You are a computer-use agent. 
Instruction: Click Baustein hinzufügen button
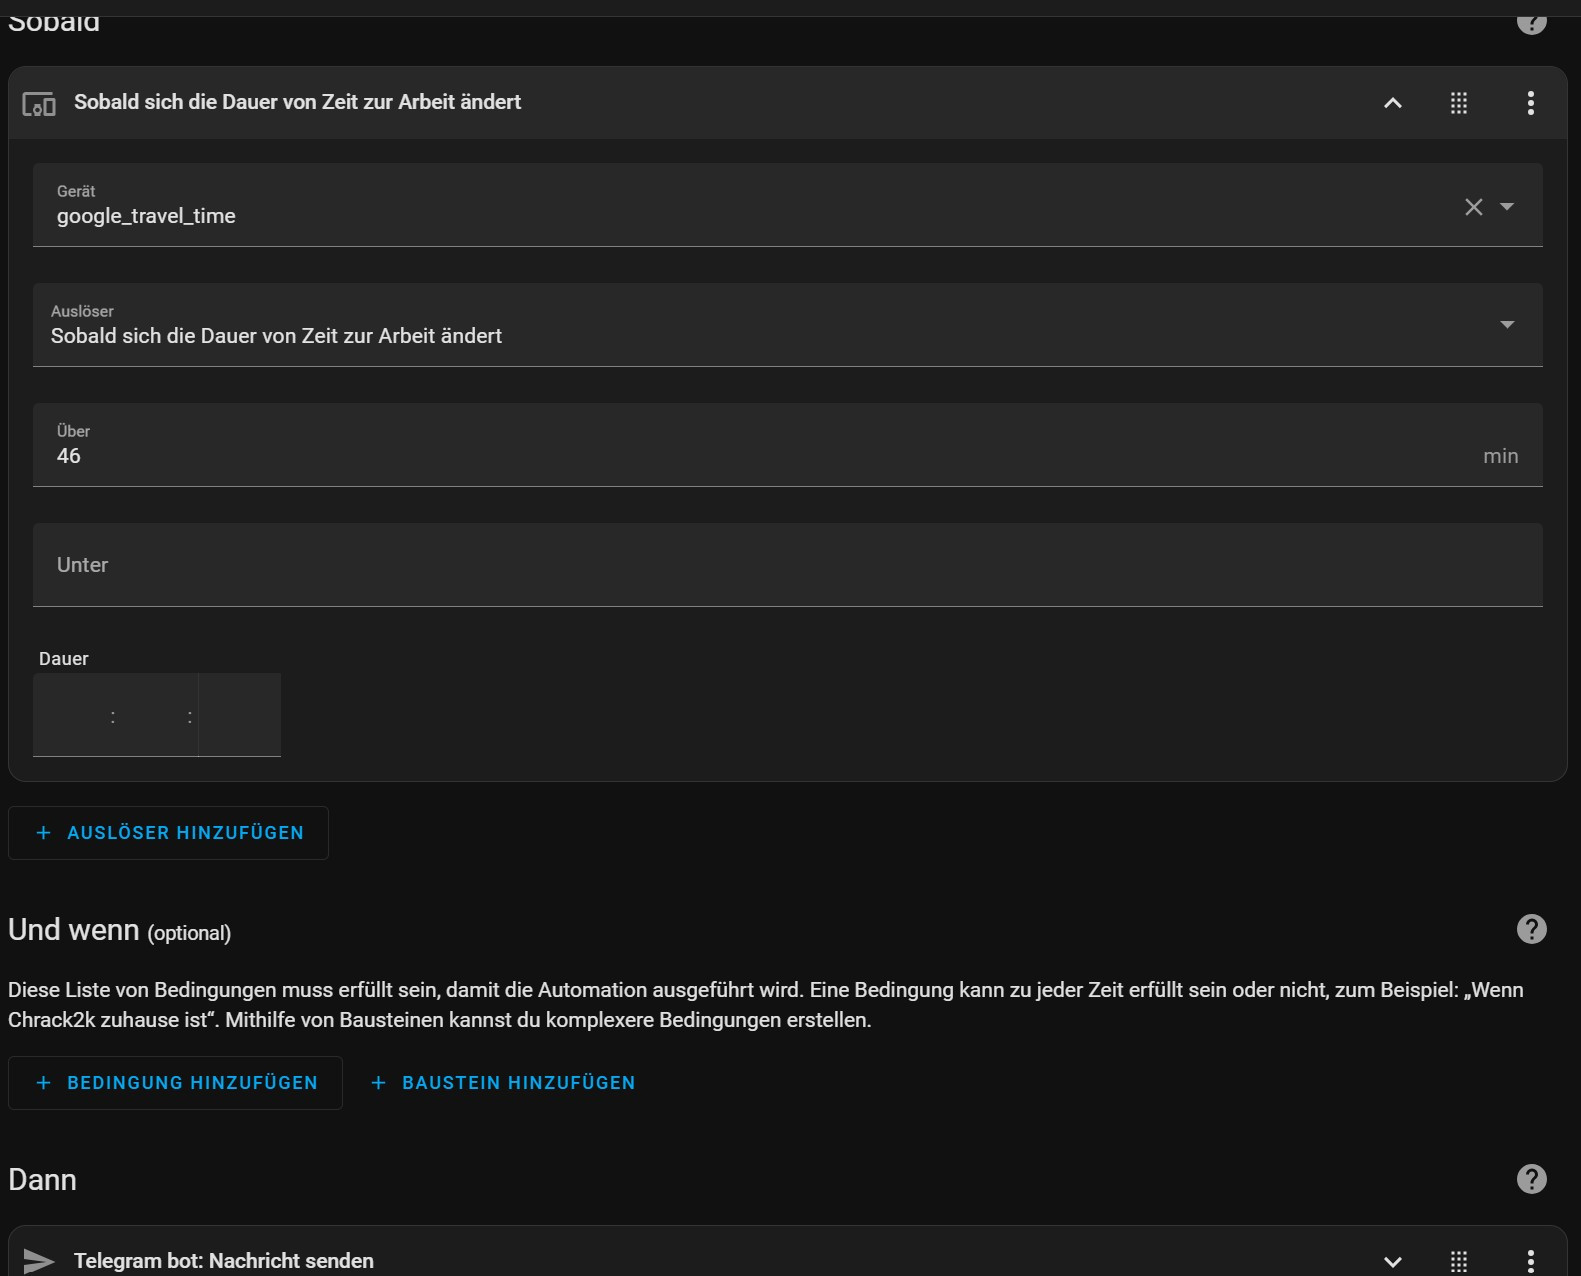503,1083
